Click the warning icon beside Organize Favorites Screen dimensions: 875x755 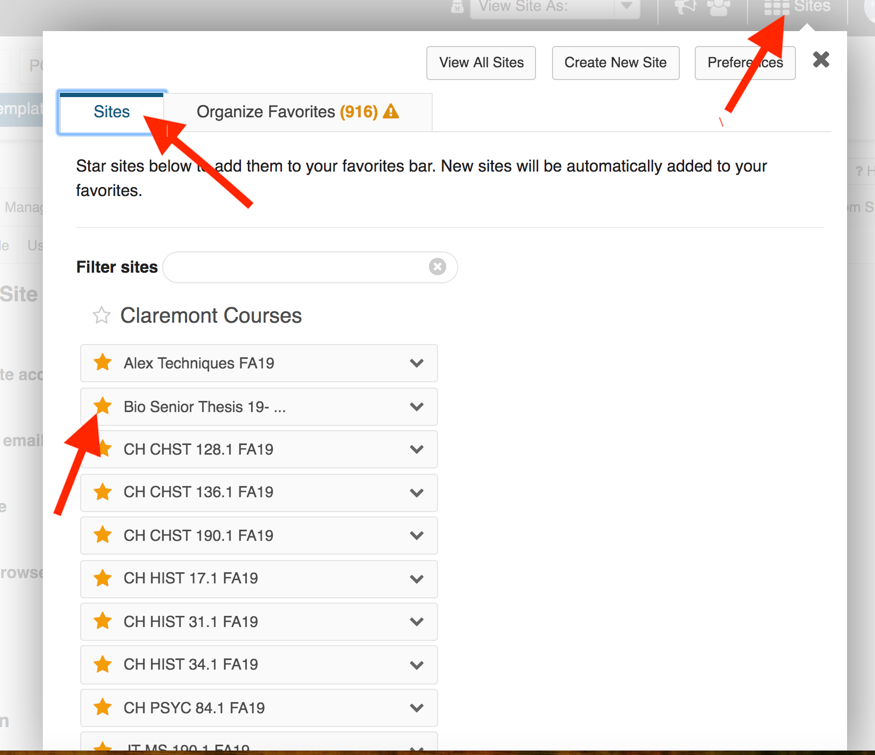tap(391, 112)
